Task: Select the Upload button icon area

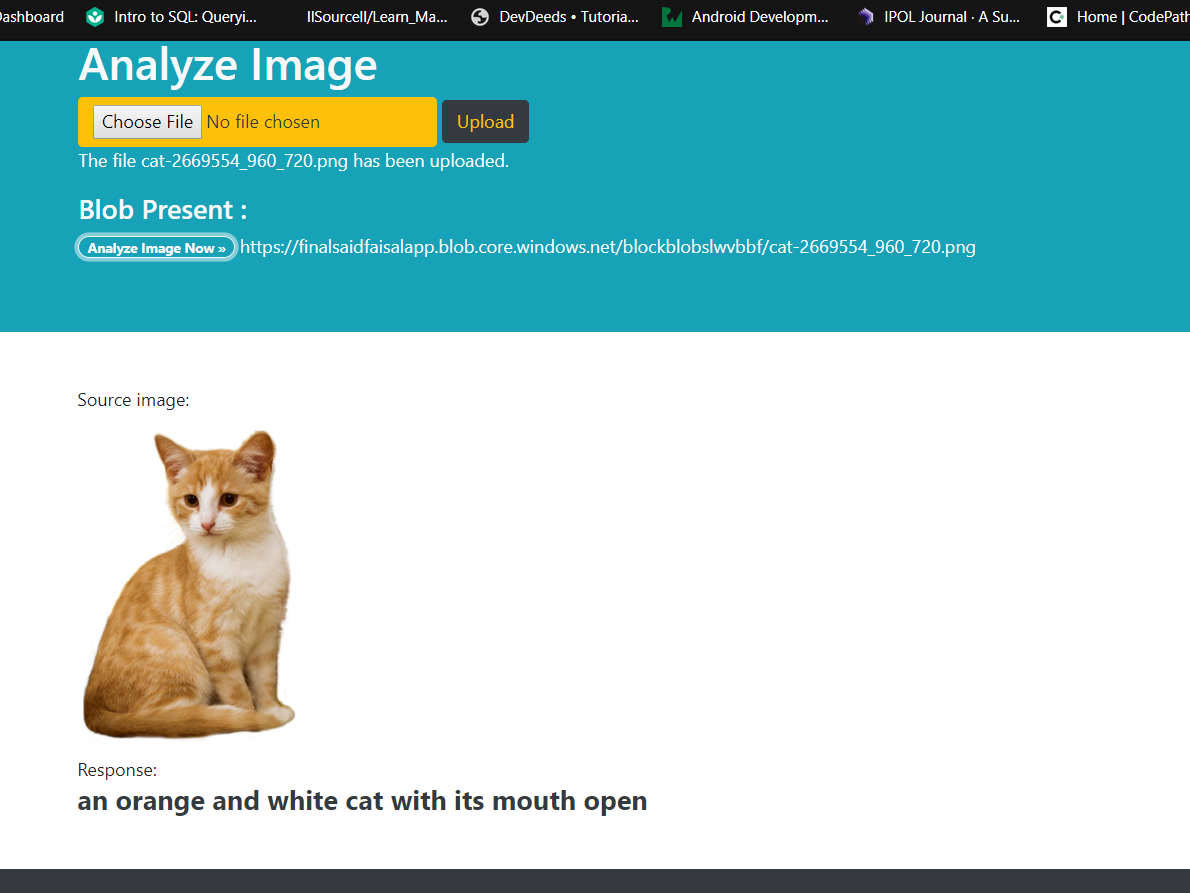Action: click(485, 121)
